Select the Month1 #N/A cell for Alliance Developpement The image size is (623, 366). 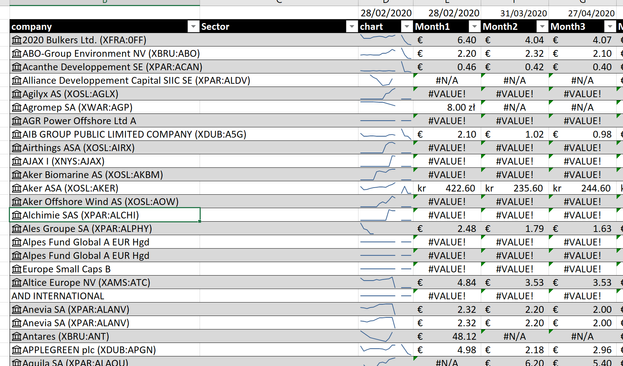tap(447, 81)
